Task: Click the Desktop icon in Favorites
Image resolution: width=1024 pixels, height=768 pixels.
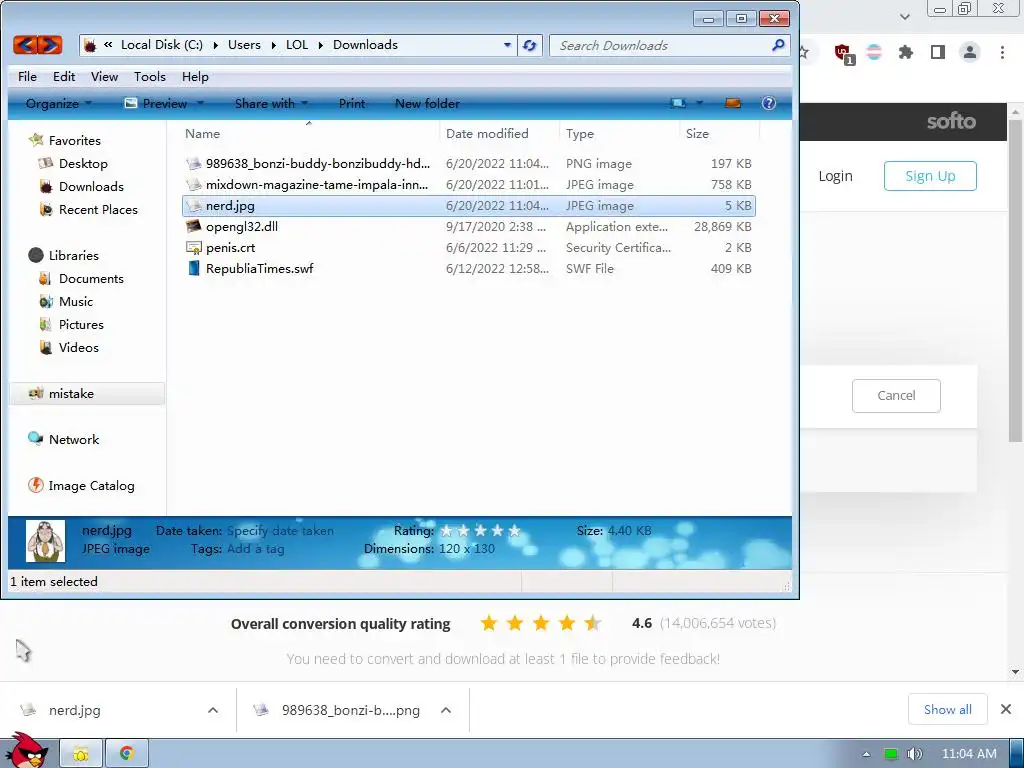Action: point(45,163)
